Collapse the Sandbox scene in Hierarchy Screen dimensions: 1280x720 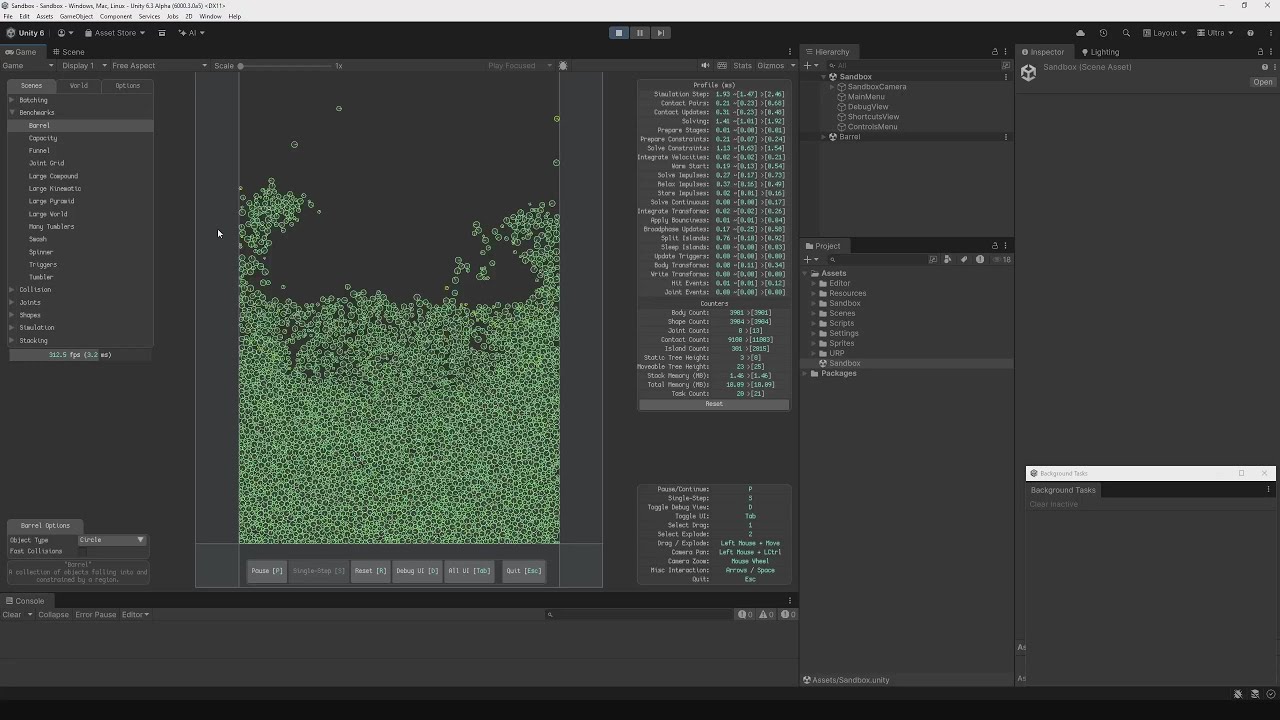826,77
